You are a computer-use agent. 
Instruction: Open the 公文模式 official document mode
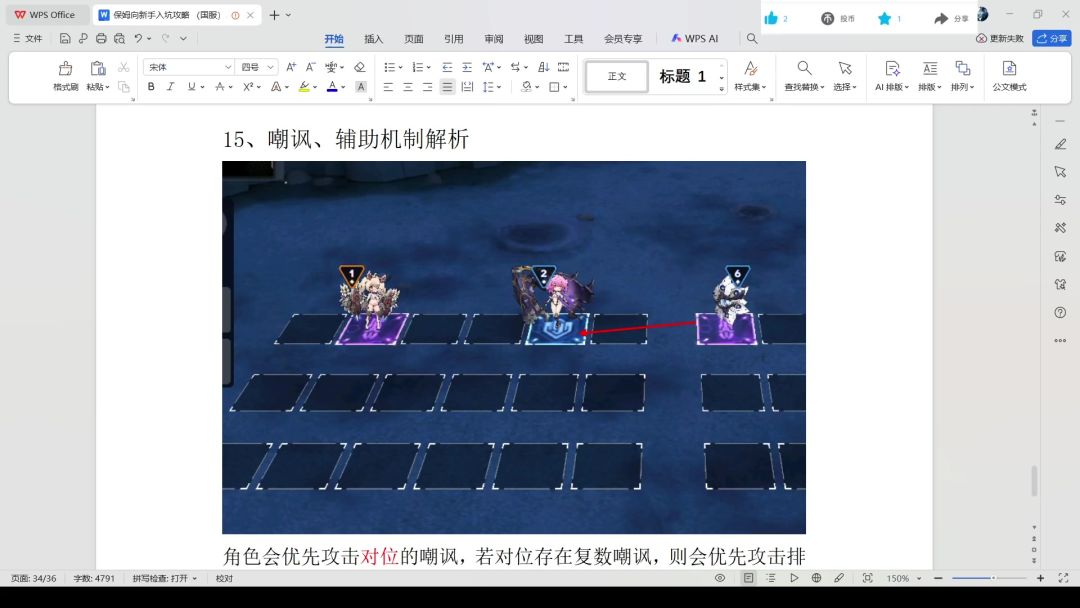[1009, 69]
